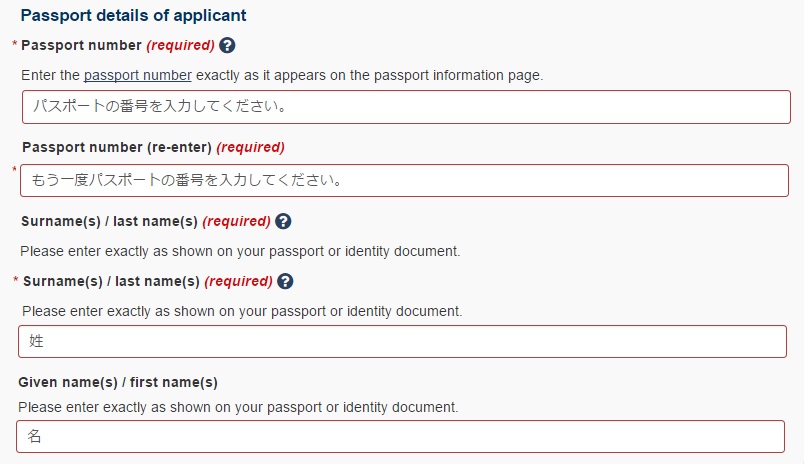Open help icon beside the asterisk-marked Surname label
Viewport: 804px width, 464px height.
click(285, 281)
